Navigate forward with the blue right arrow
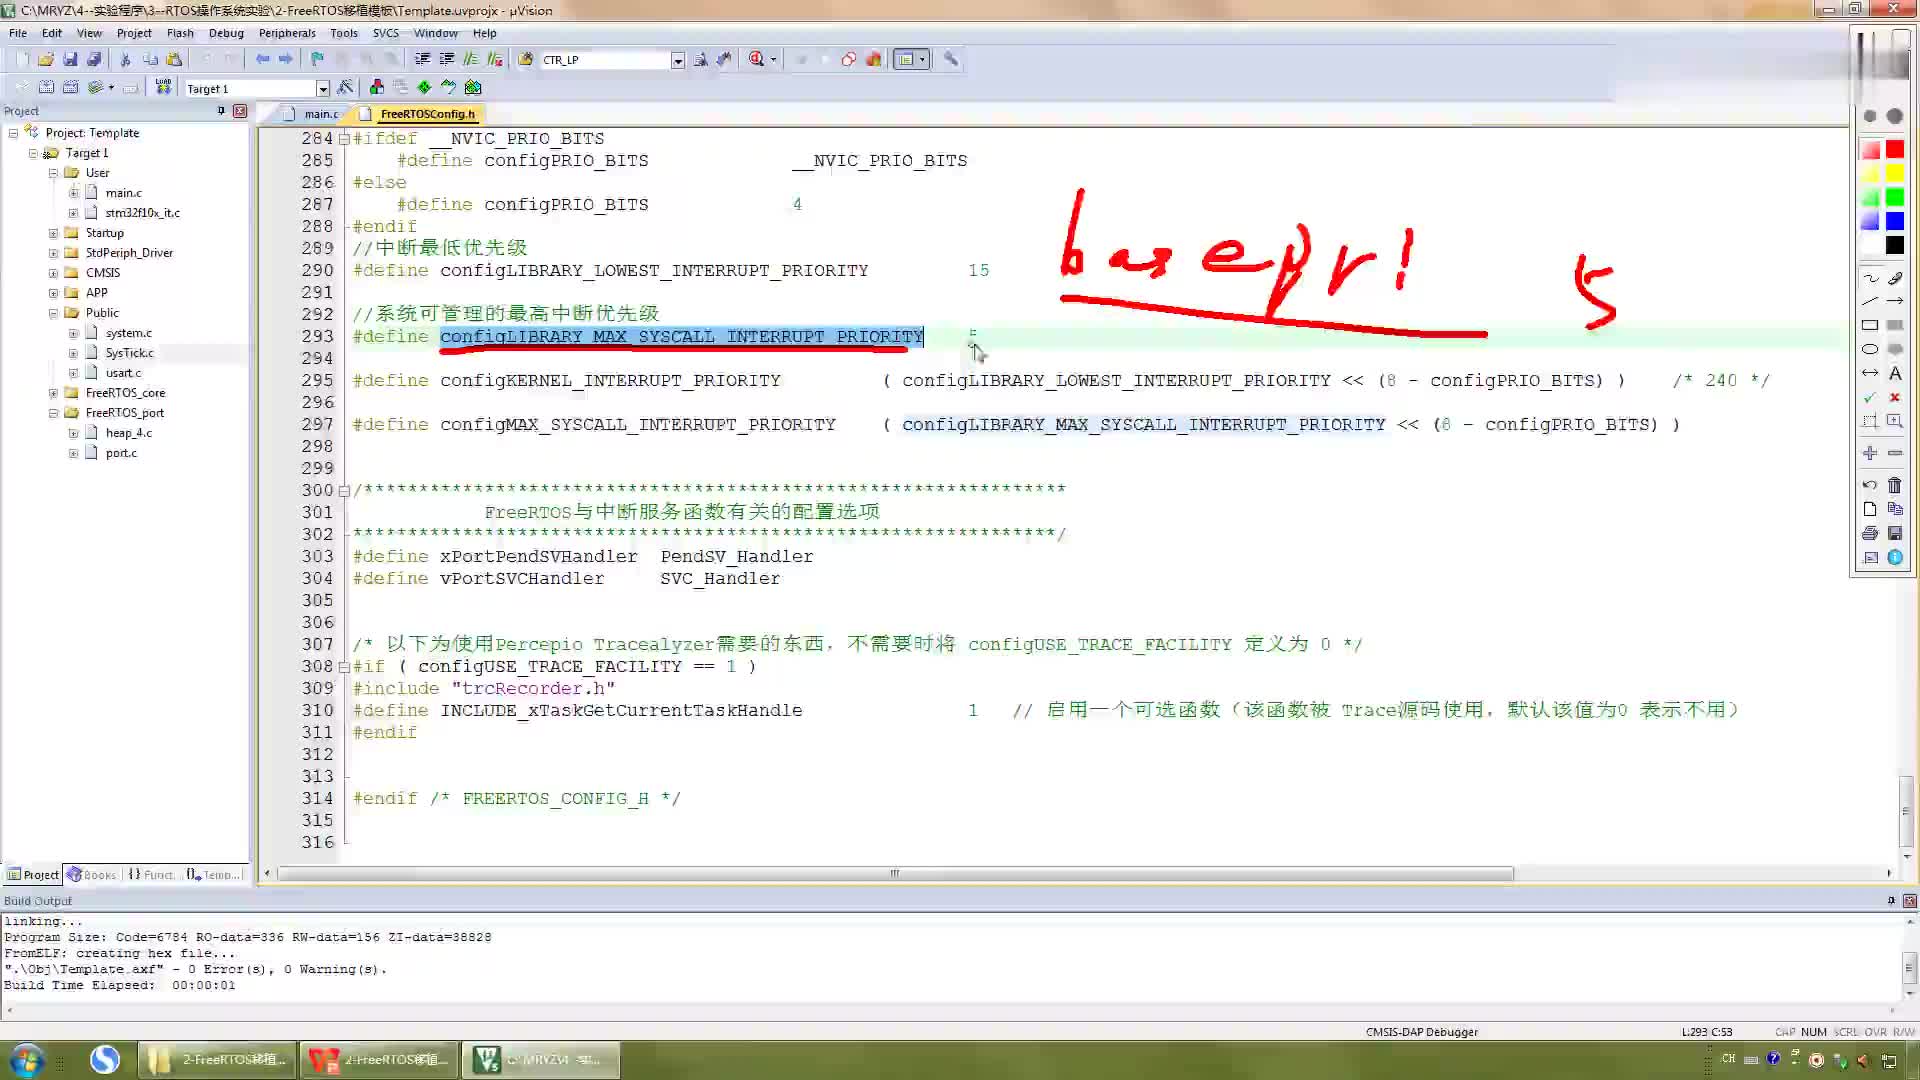The image size is (1920, 1080). click(286, 60)
